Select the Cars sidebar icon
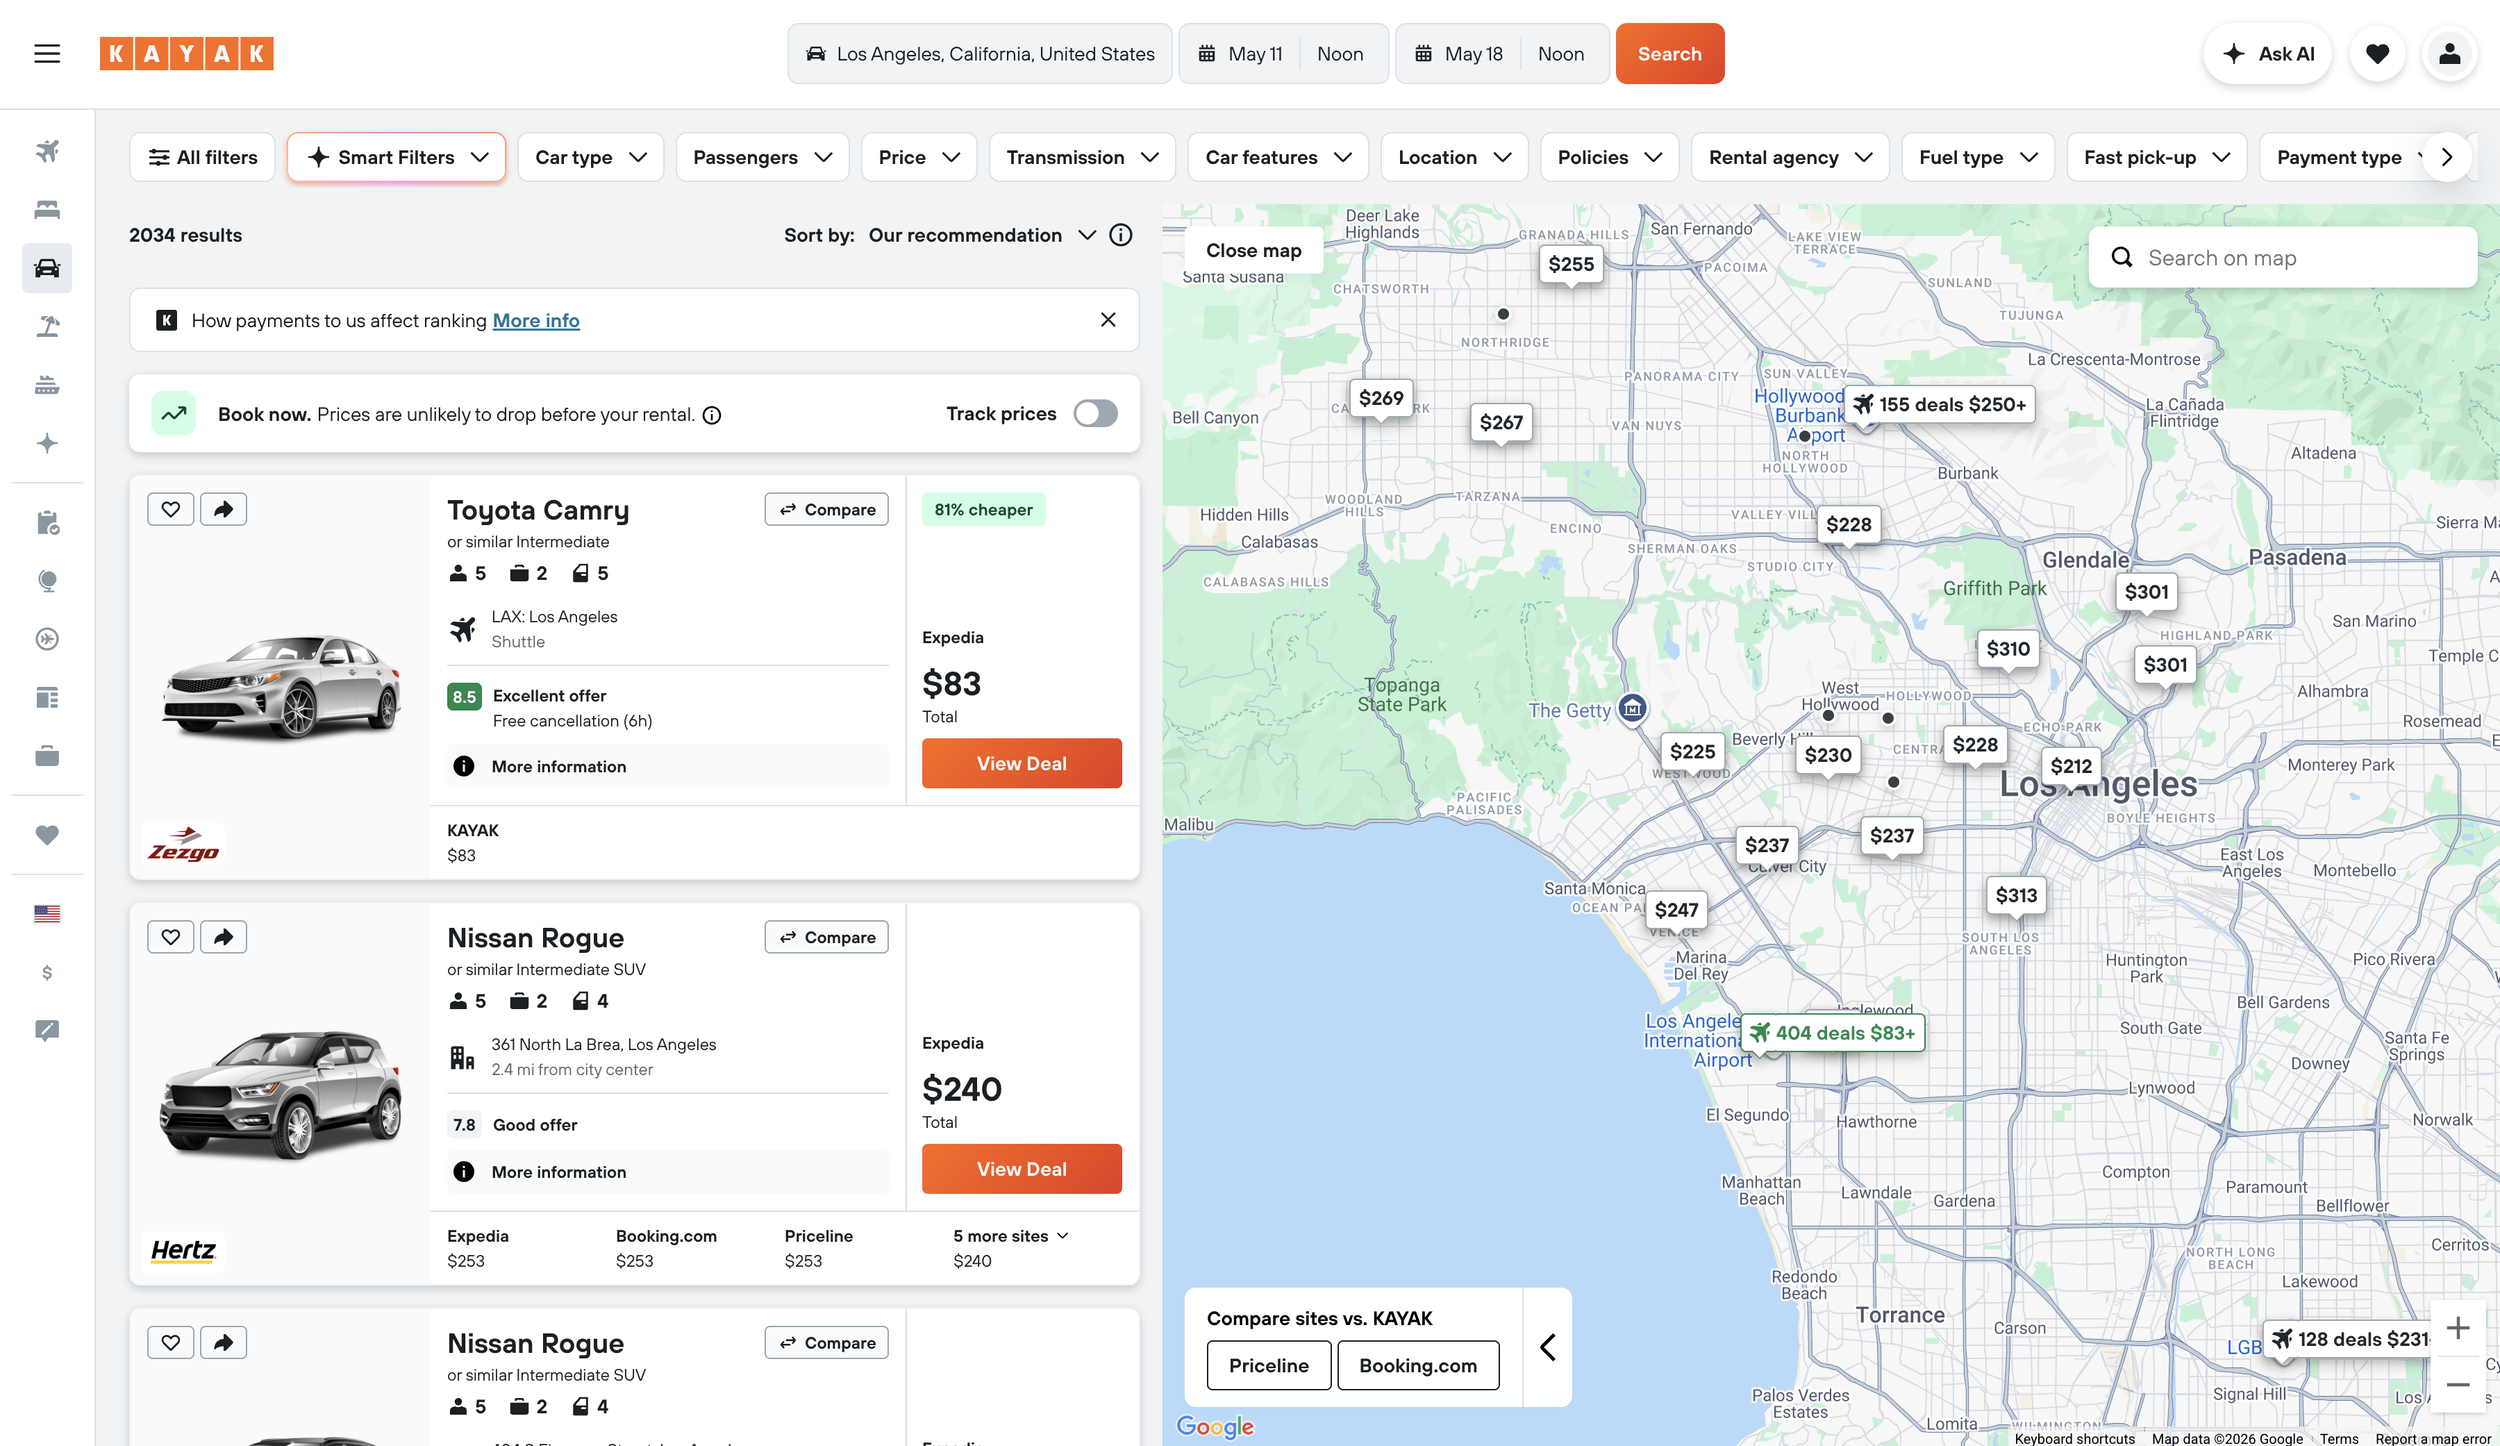Screen dimensions: 2500x1446 (47, 268)
